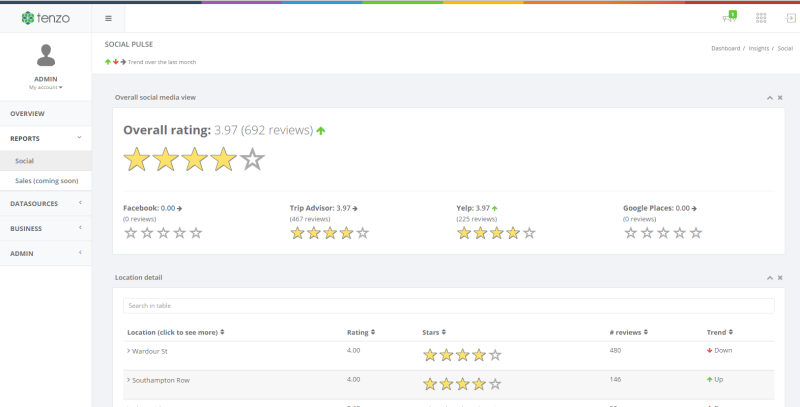Click the (225 reviews) text

477,219
